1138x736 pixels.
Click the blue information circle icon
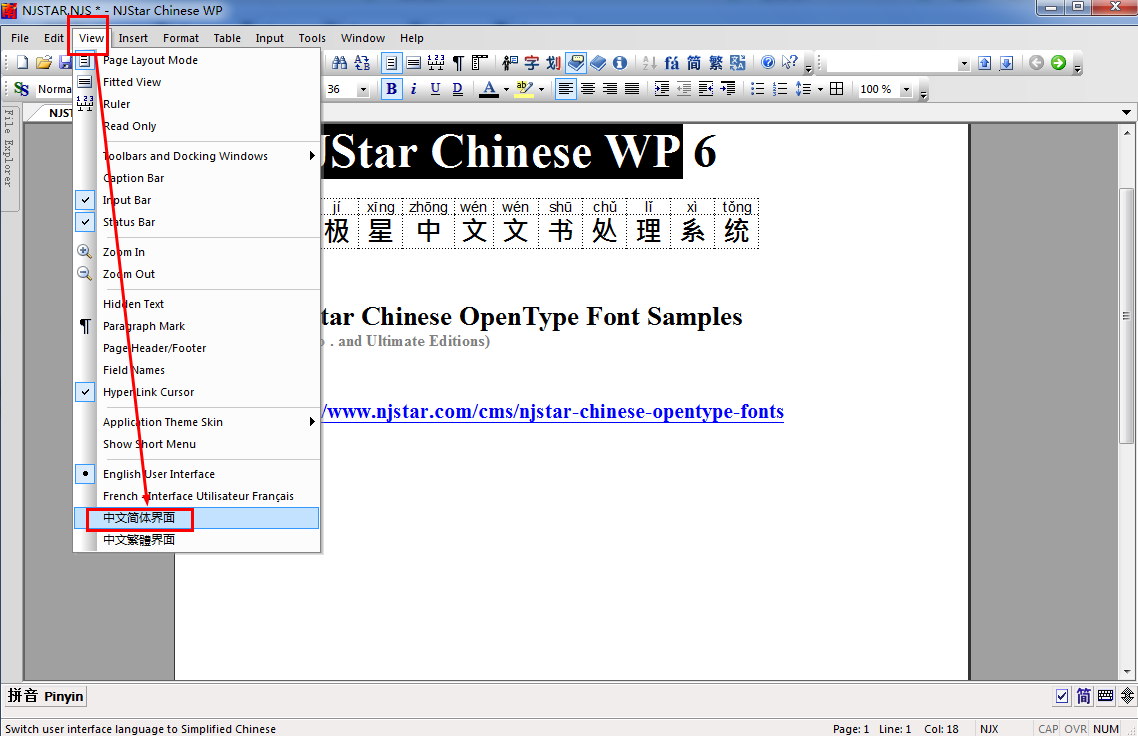[x=620, y=63]
